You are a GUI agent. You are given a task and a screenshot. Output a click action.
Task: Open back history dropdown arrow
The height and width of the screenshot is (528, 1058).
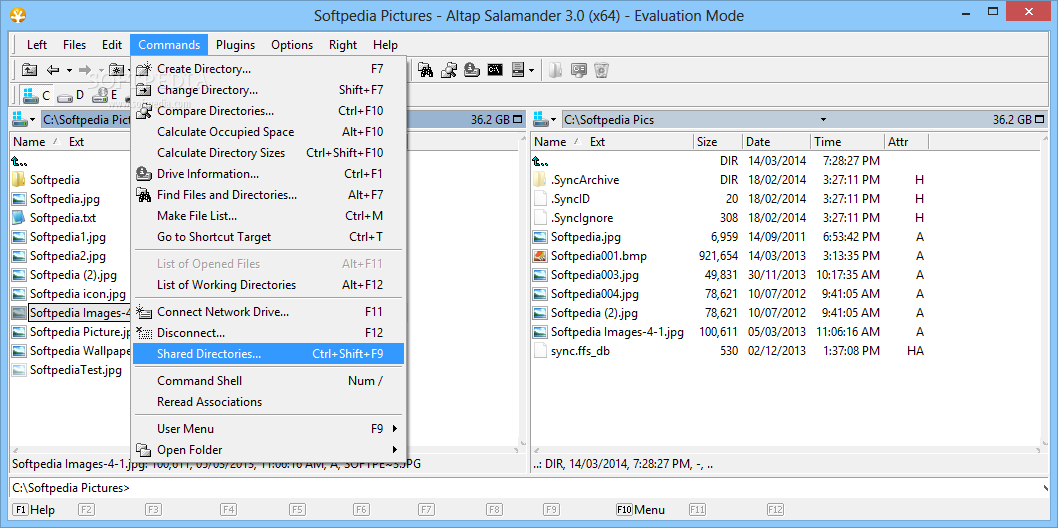coord(69,70)
